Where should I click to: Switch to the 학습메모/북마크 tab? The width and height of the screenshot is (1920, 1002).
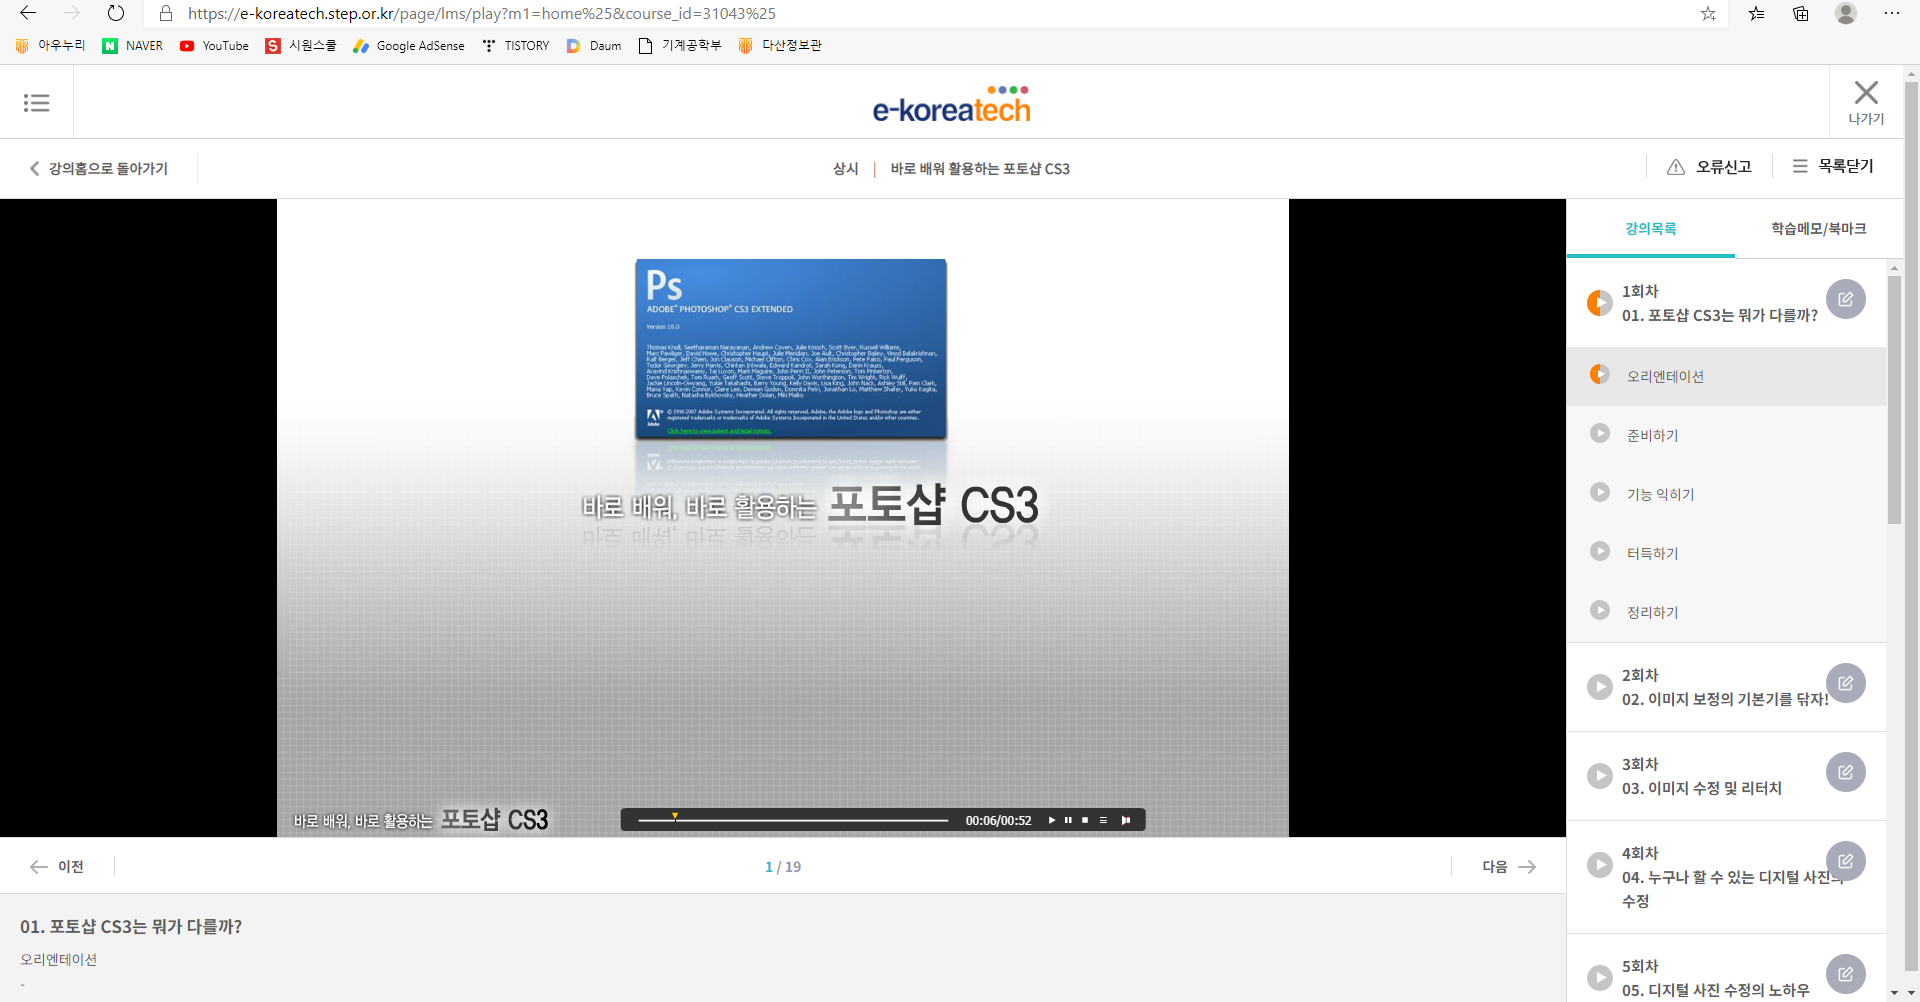coord(1819,228)
